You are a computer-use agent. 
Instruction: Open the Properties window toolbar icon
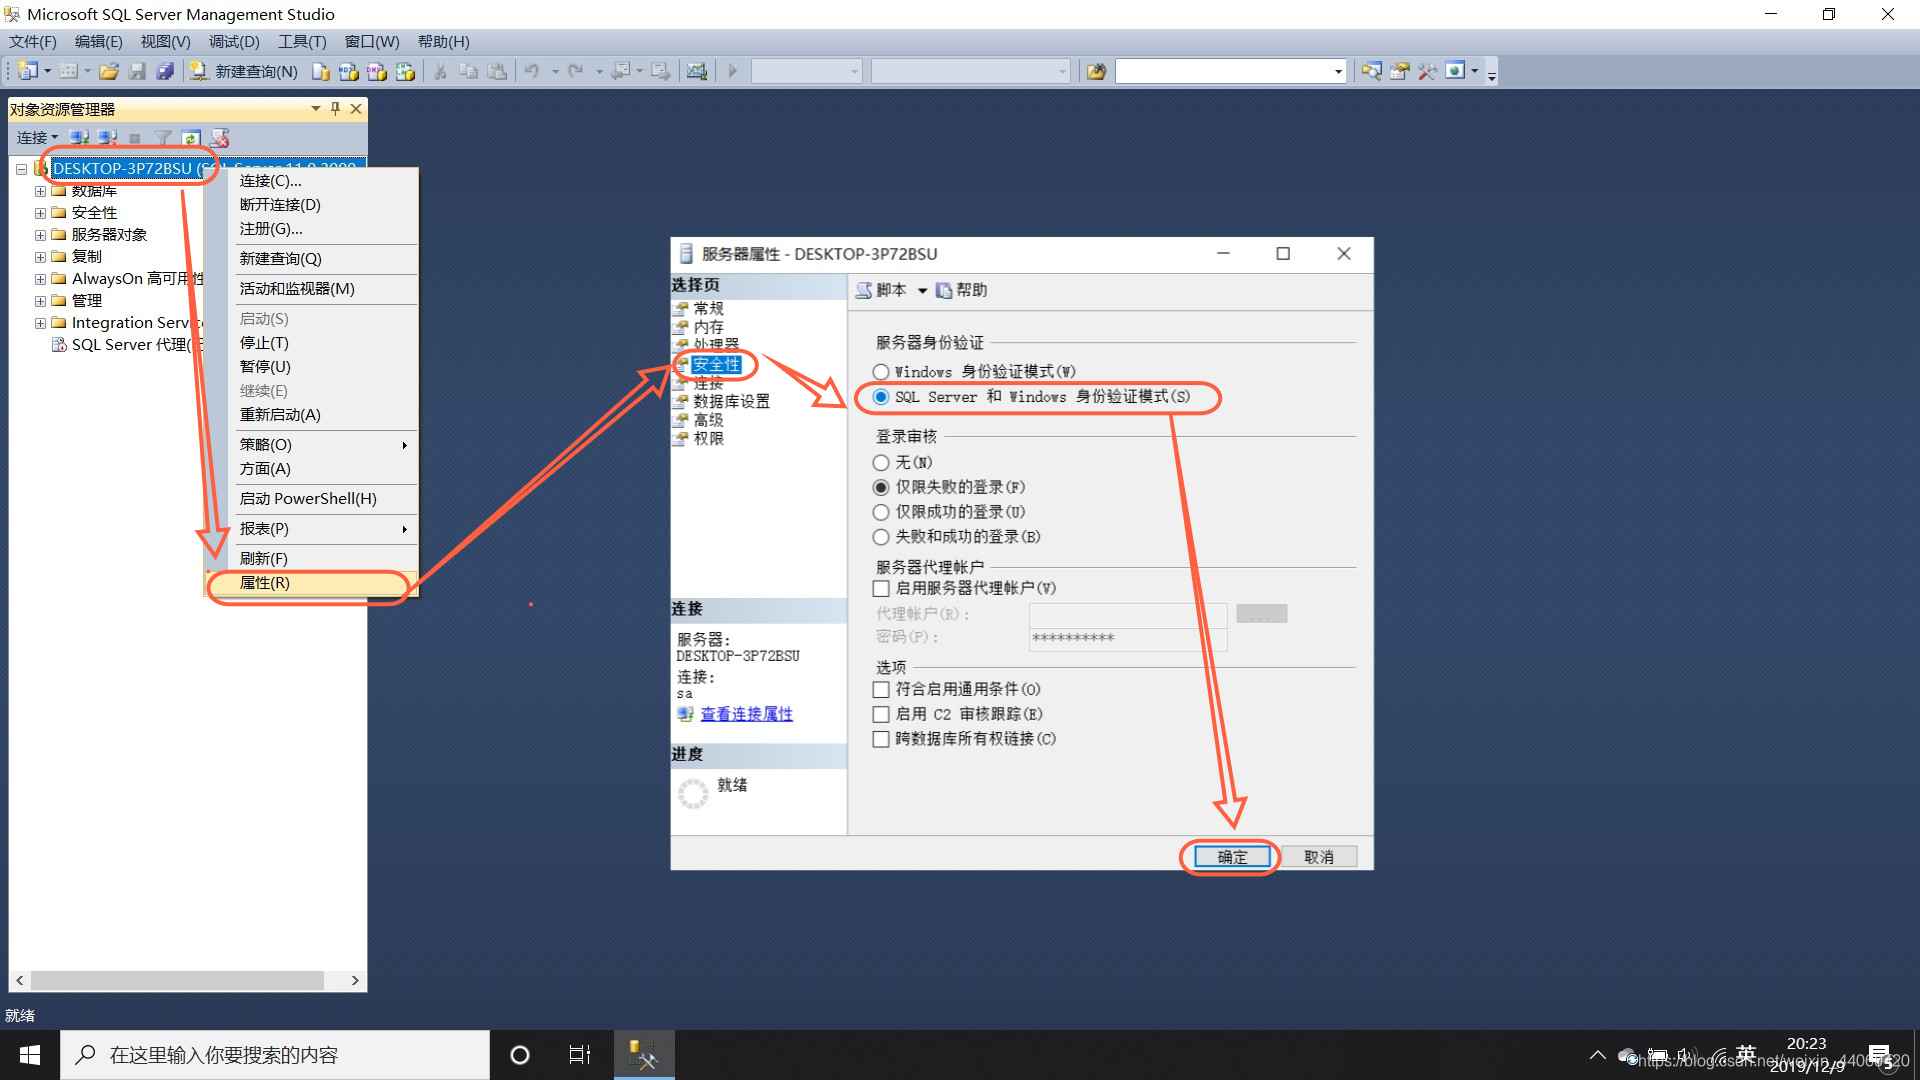click(x=1400, y=71)
